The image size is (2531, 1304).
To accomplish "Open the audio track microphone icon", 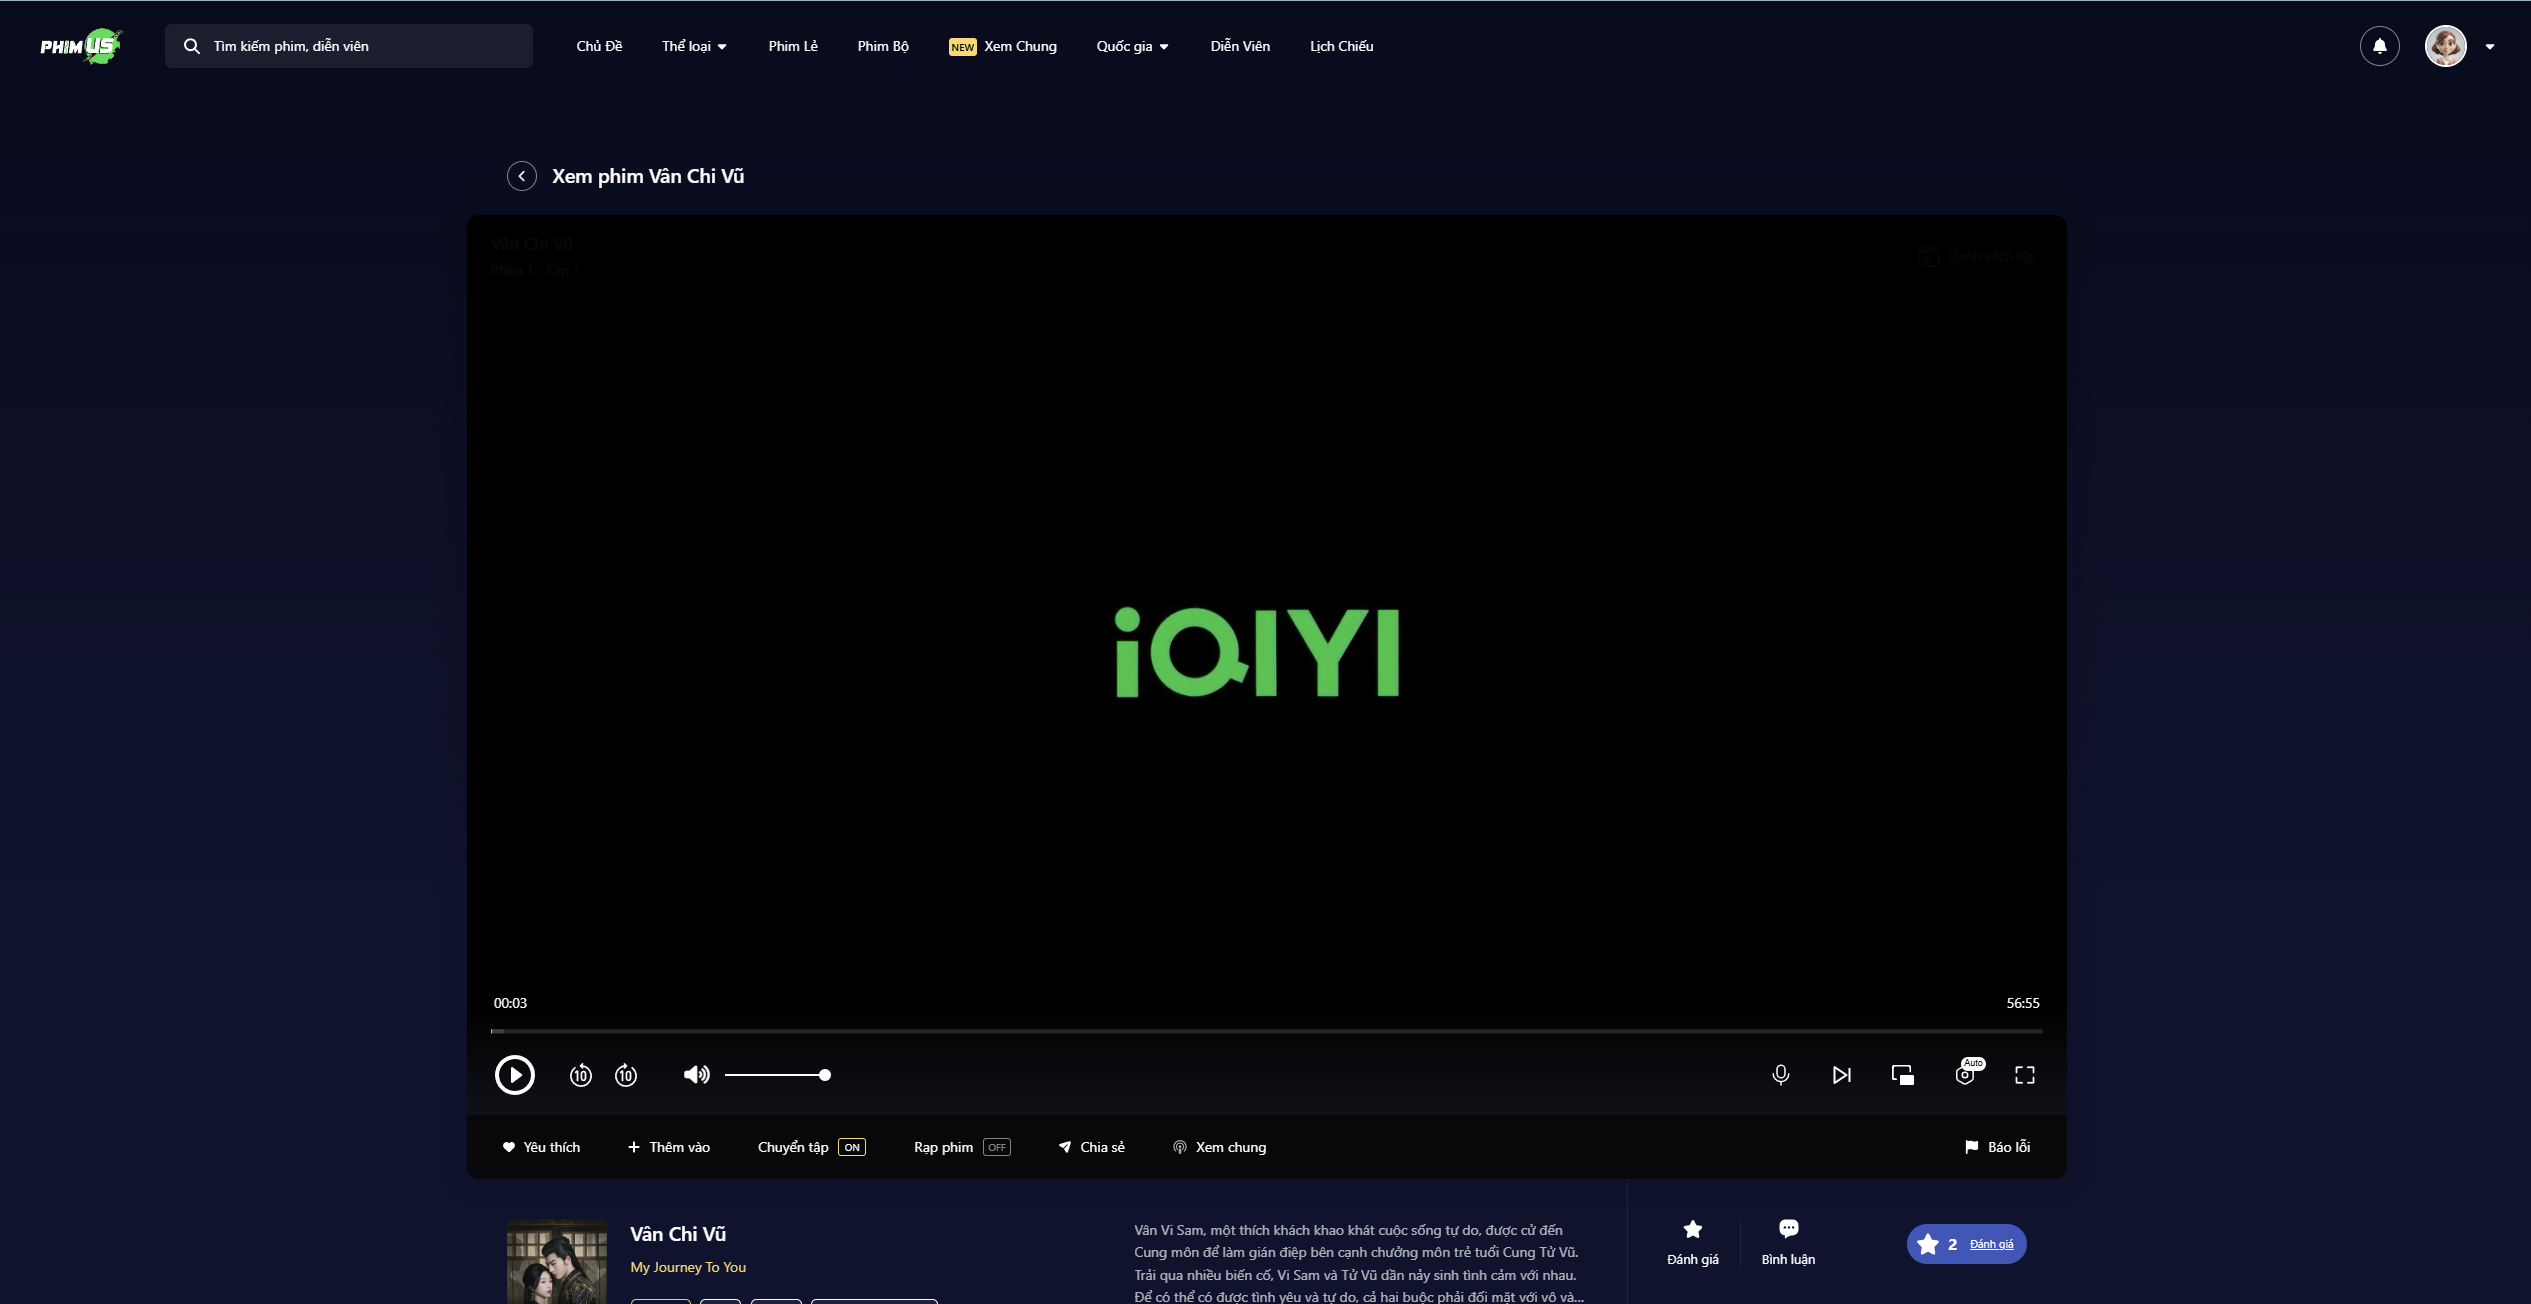I will tap(1780, 1075).
